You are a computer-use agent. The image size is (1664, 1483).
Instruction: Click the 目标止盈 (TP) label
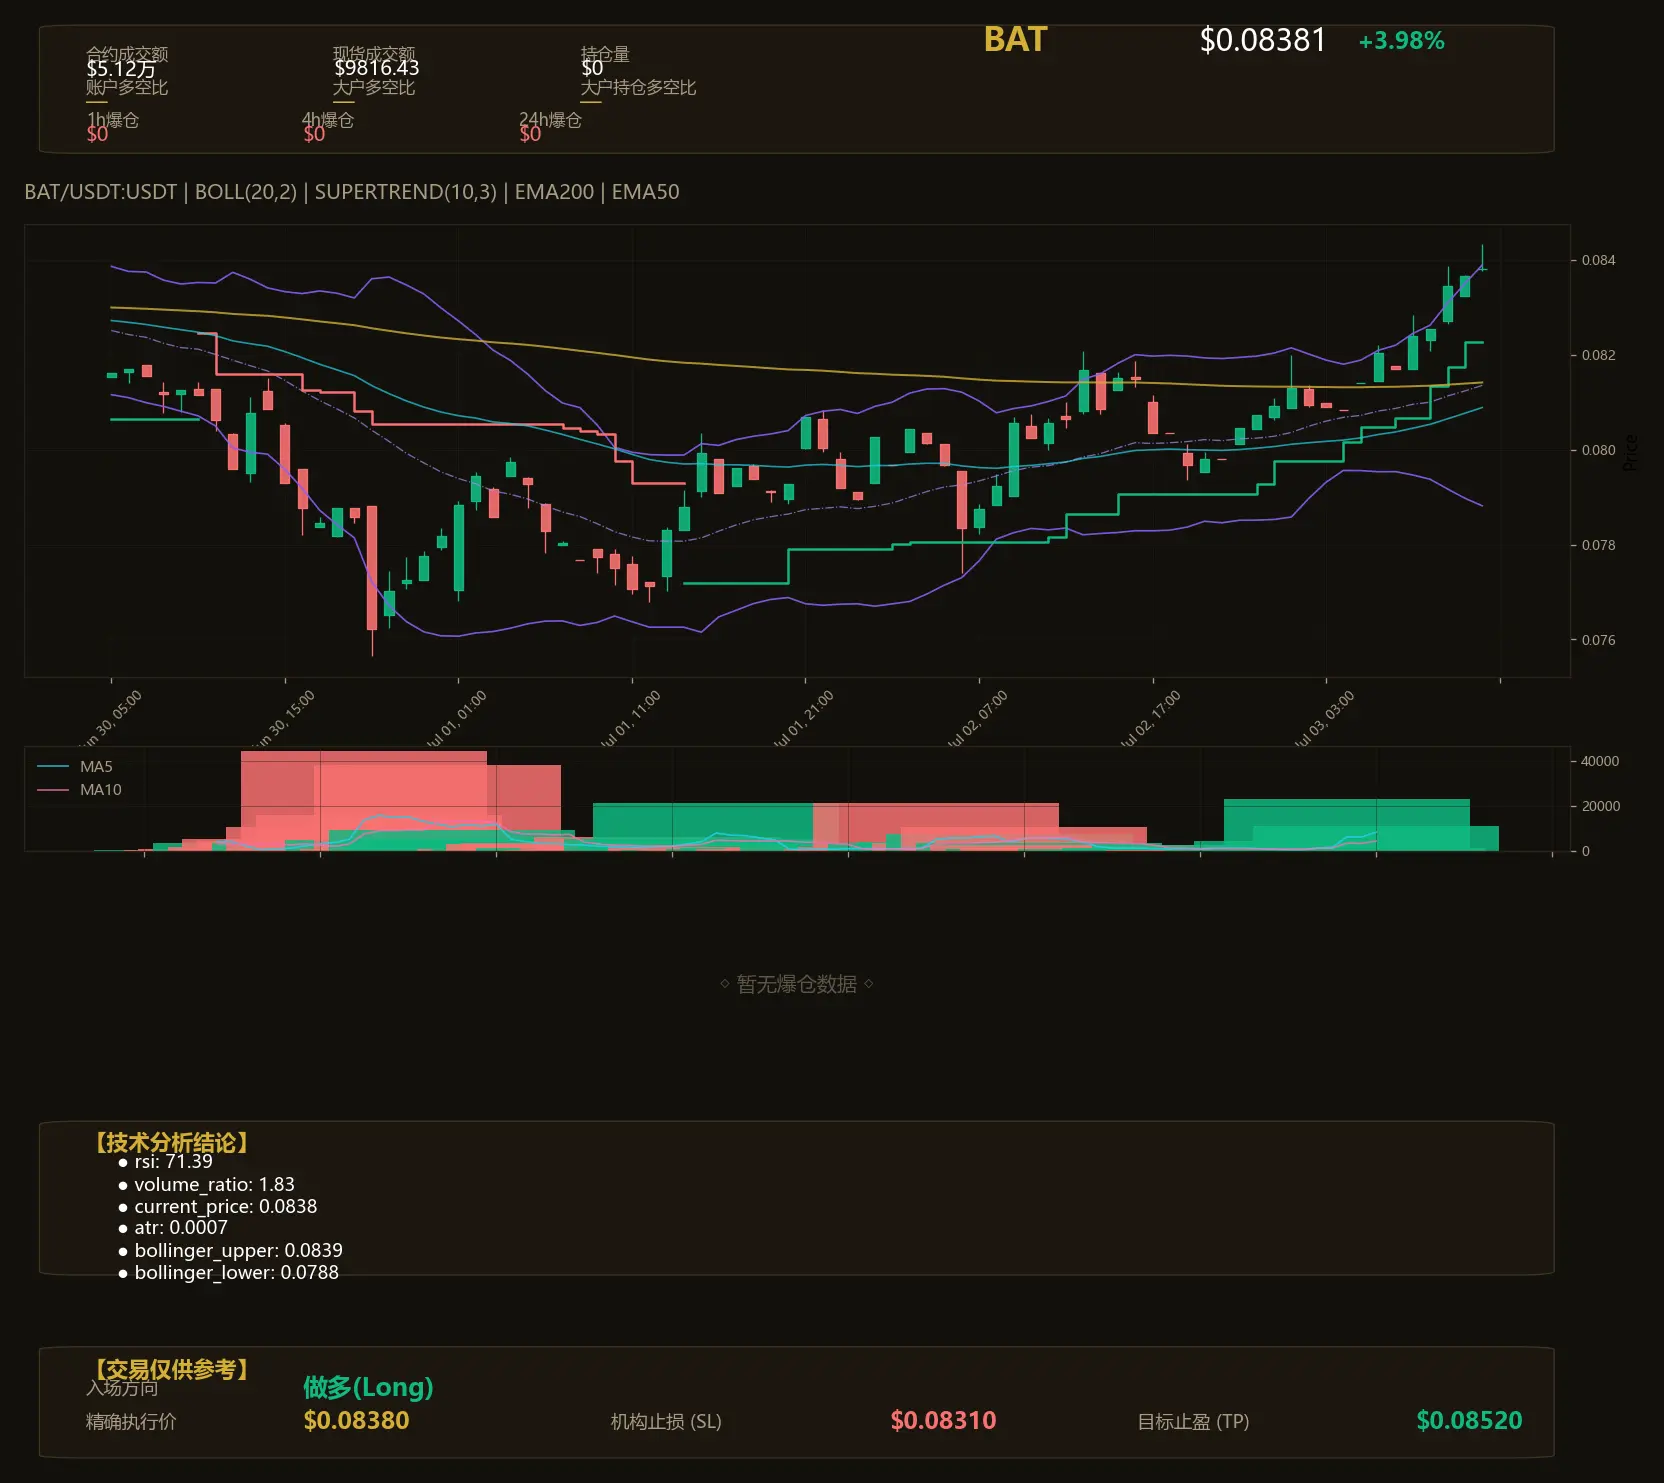pos(1193,1421)
